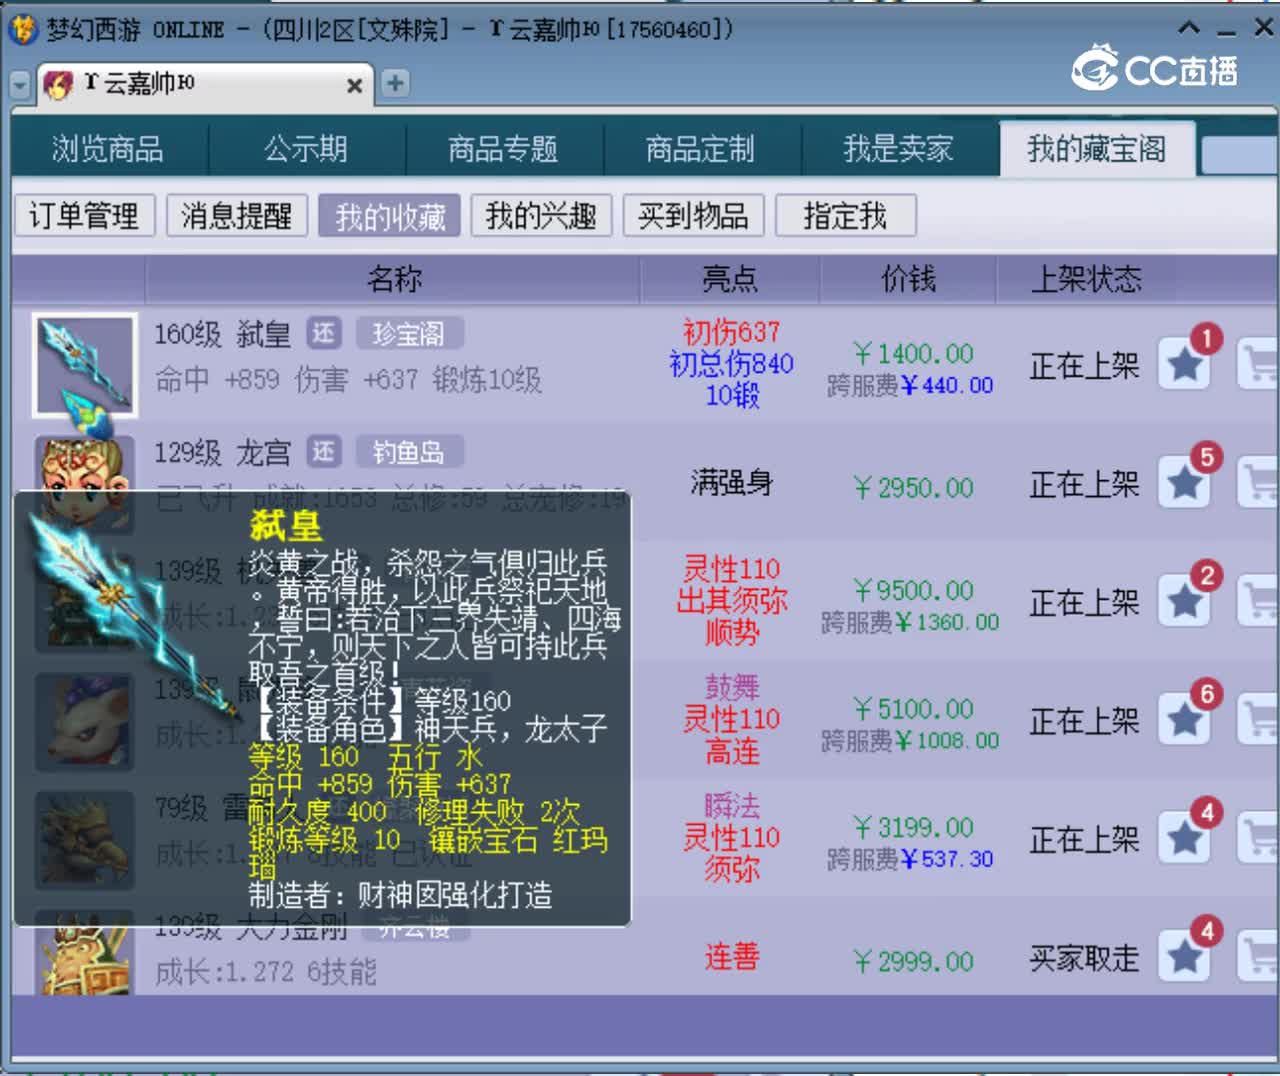Open 消息提醒 section
The height and width of the screenshot is (1076, 1280).
tap(237, 215)
